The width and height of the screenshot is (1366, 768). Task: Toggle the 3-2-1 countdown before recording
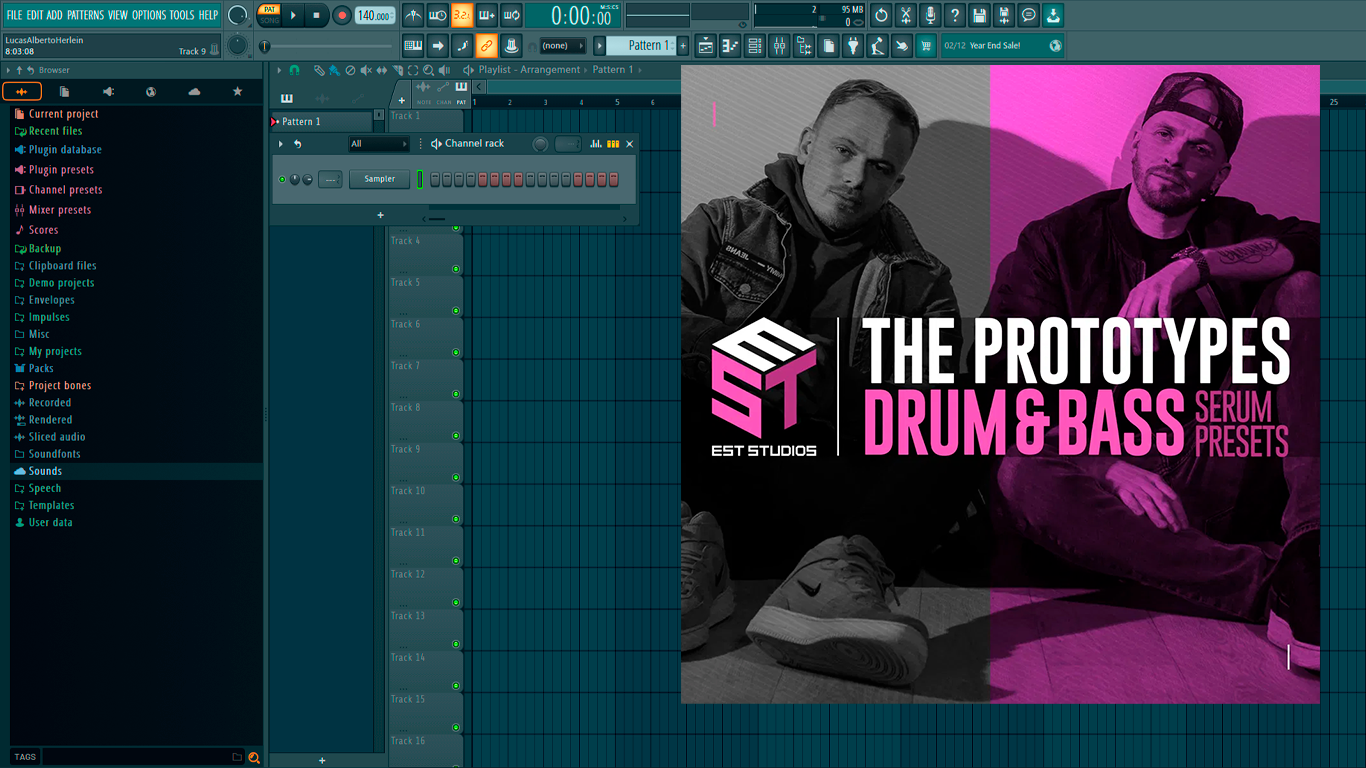[x=462, y=15]
